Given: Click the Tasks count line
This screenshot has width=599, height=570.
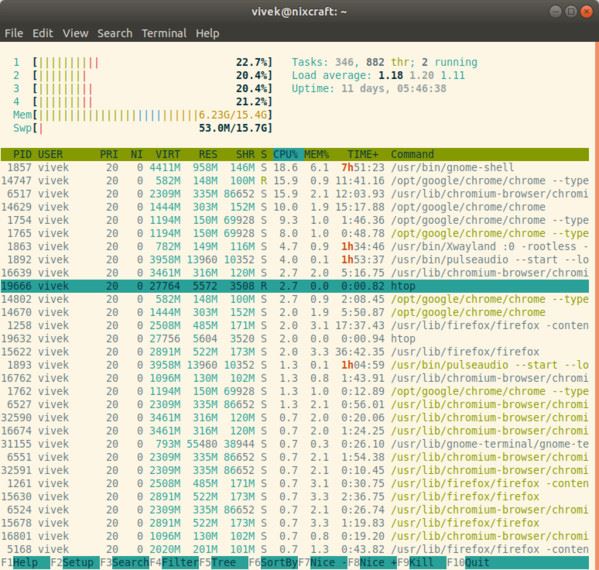Looking at the screenshot, I should 385,62.
